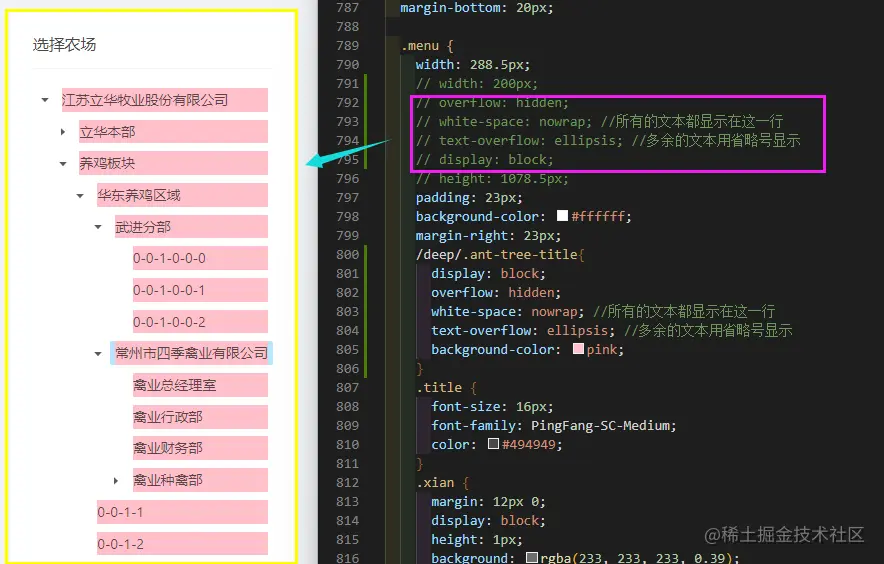
Task: Collapse the 武进分部 tree node
Action: coord(98,227)
